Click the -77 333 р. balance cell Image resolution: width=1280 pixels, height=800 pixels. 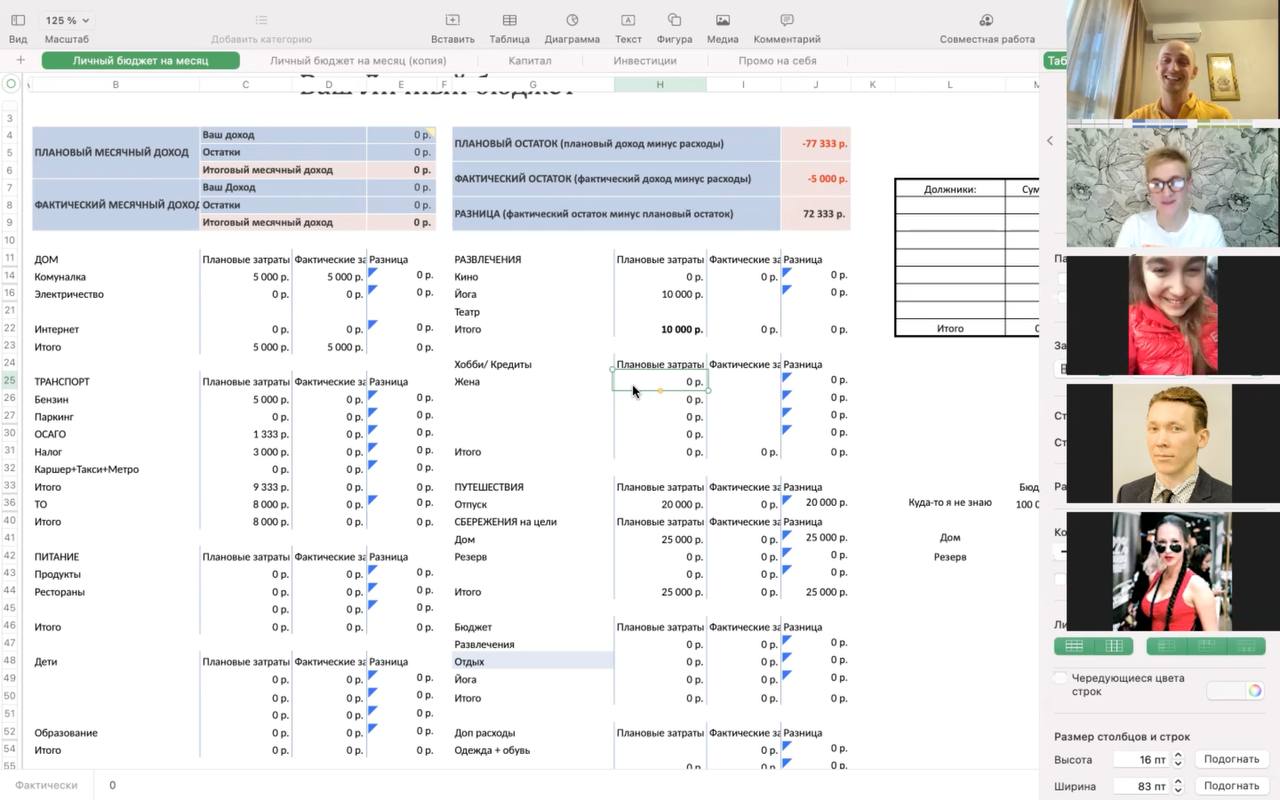[816, 143]
